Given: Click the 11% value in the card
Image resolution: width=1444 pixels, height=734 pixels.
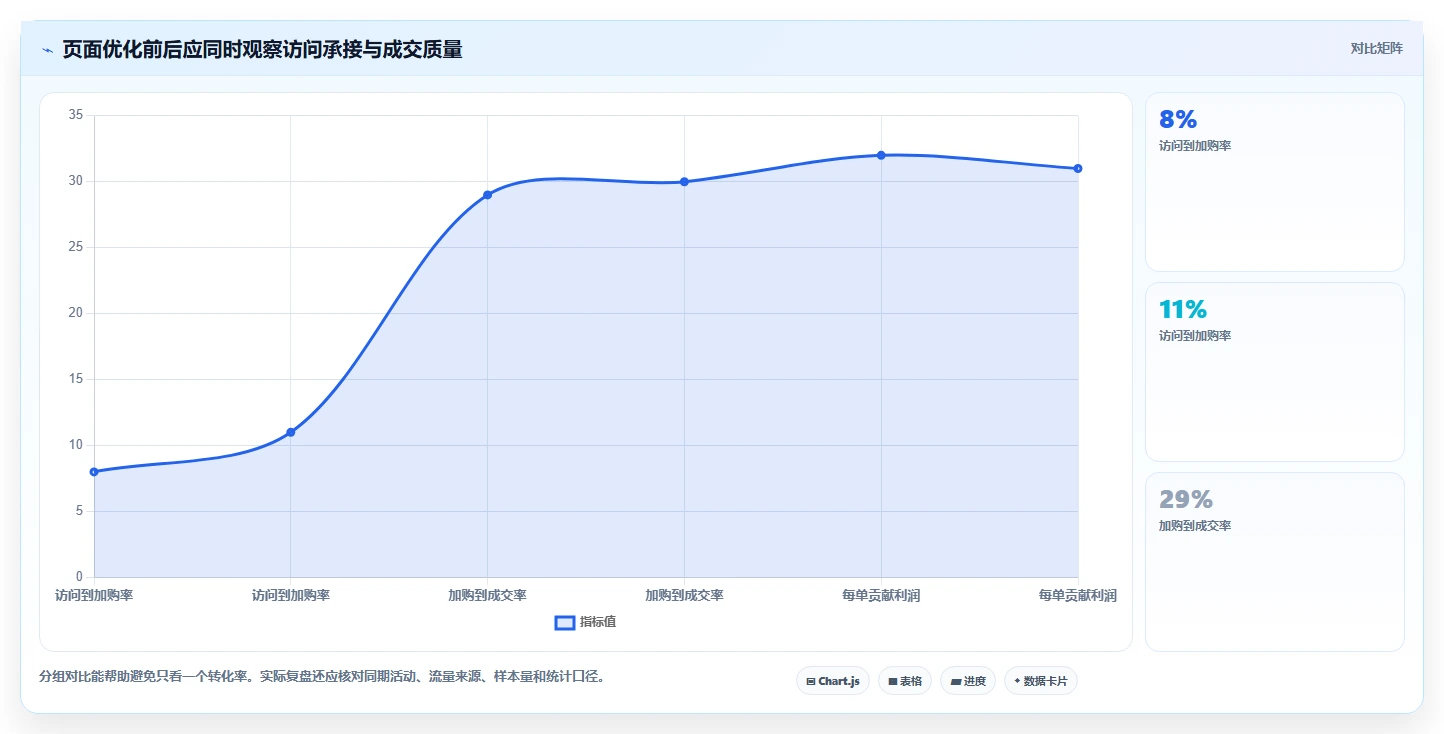Looking at the screenshot, I should pyautogui.click(x=1183, y=309).
